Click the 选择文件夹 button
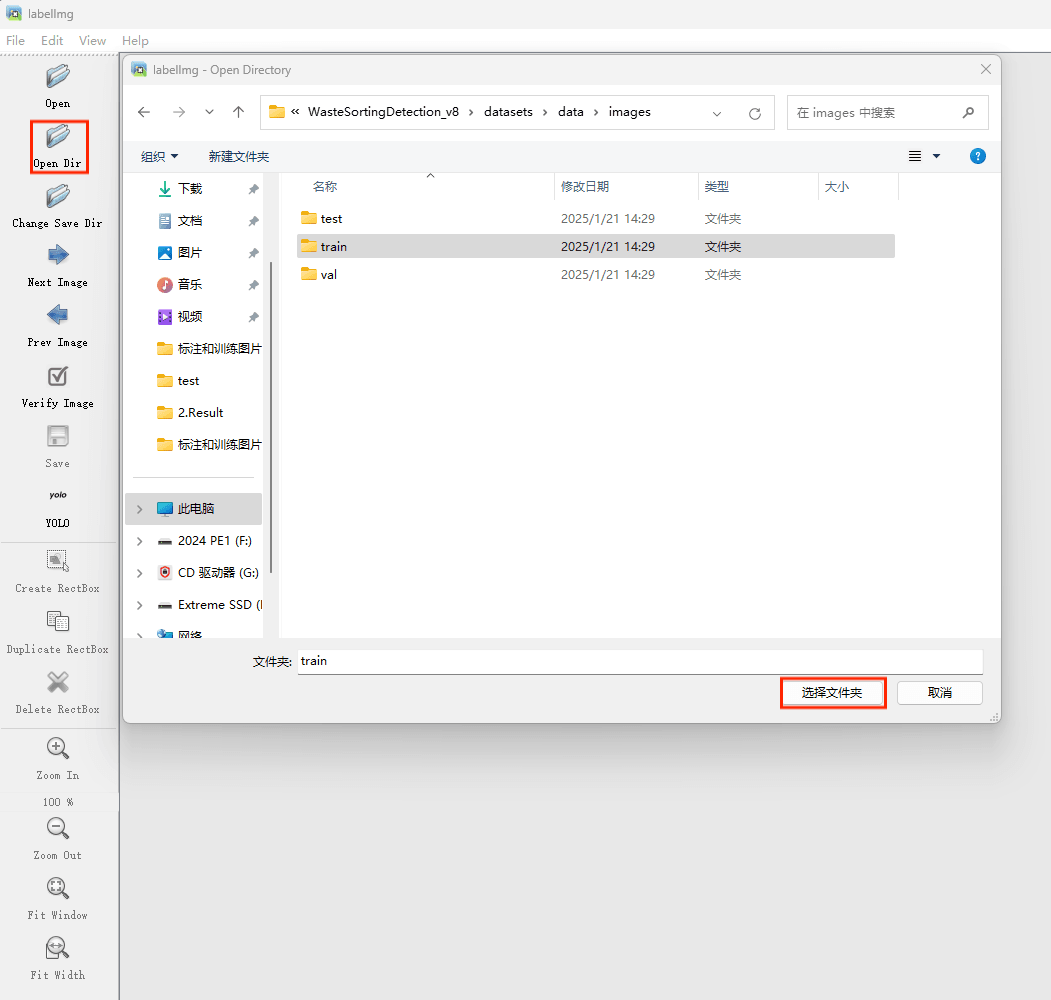The height and width of the screenshot is (1000, 1051). (832, 693)
